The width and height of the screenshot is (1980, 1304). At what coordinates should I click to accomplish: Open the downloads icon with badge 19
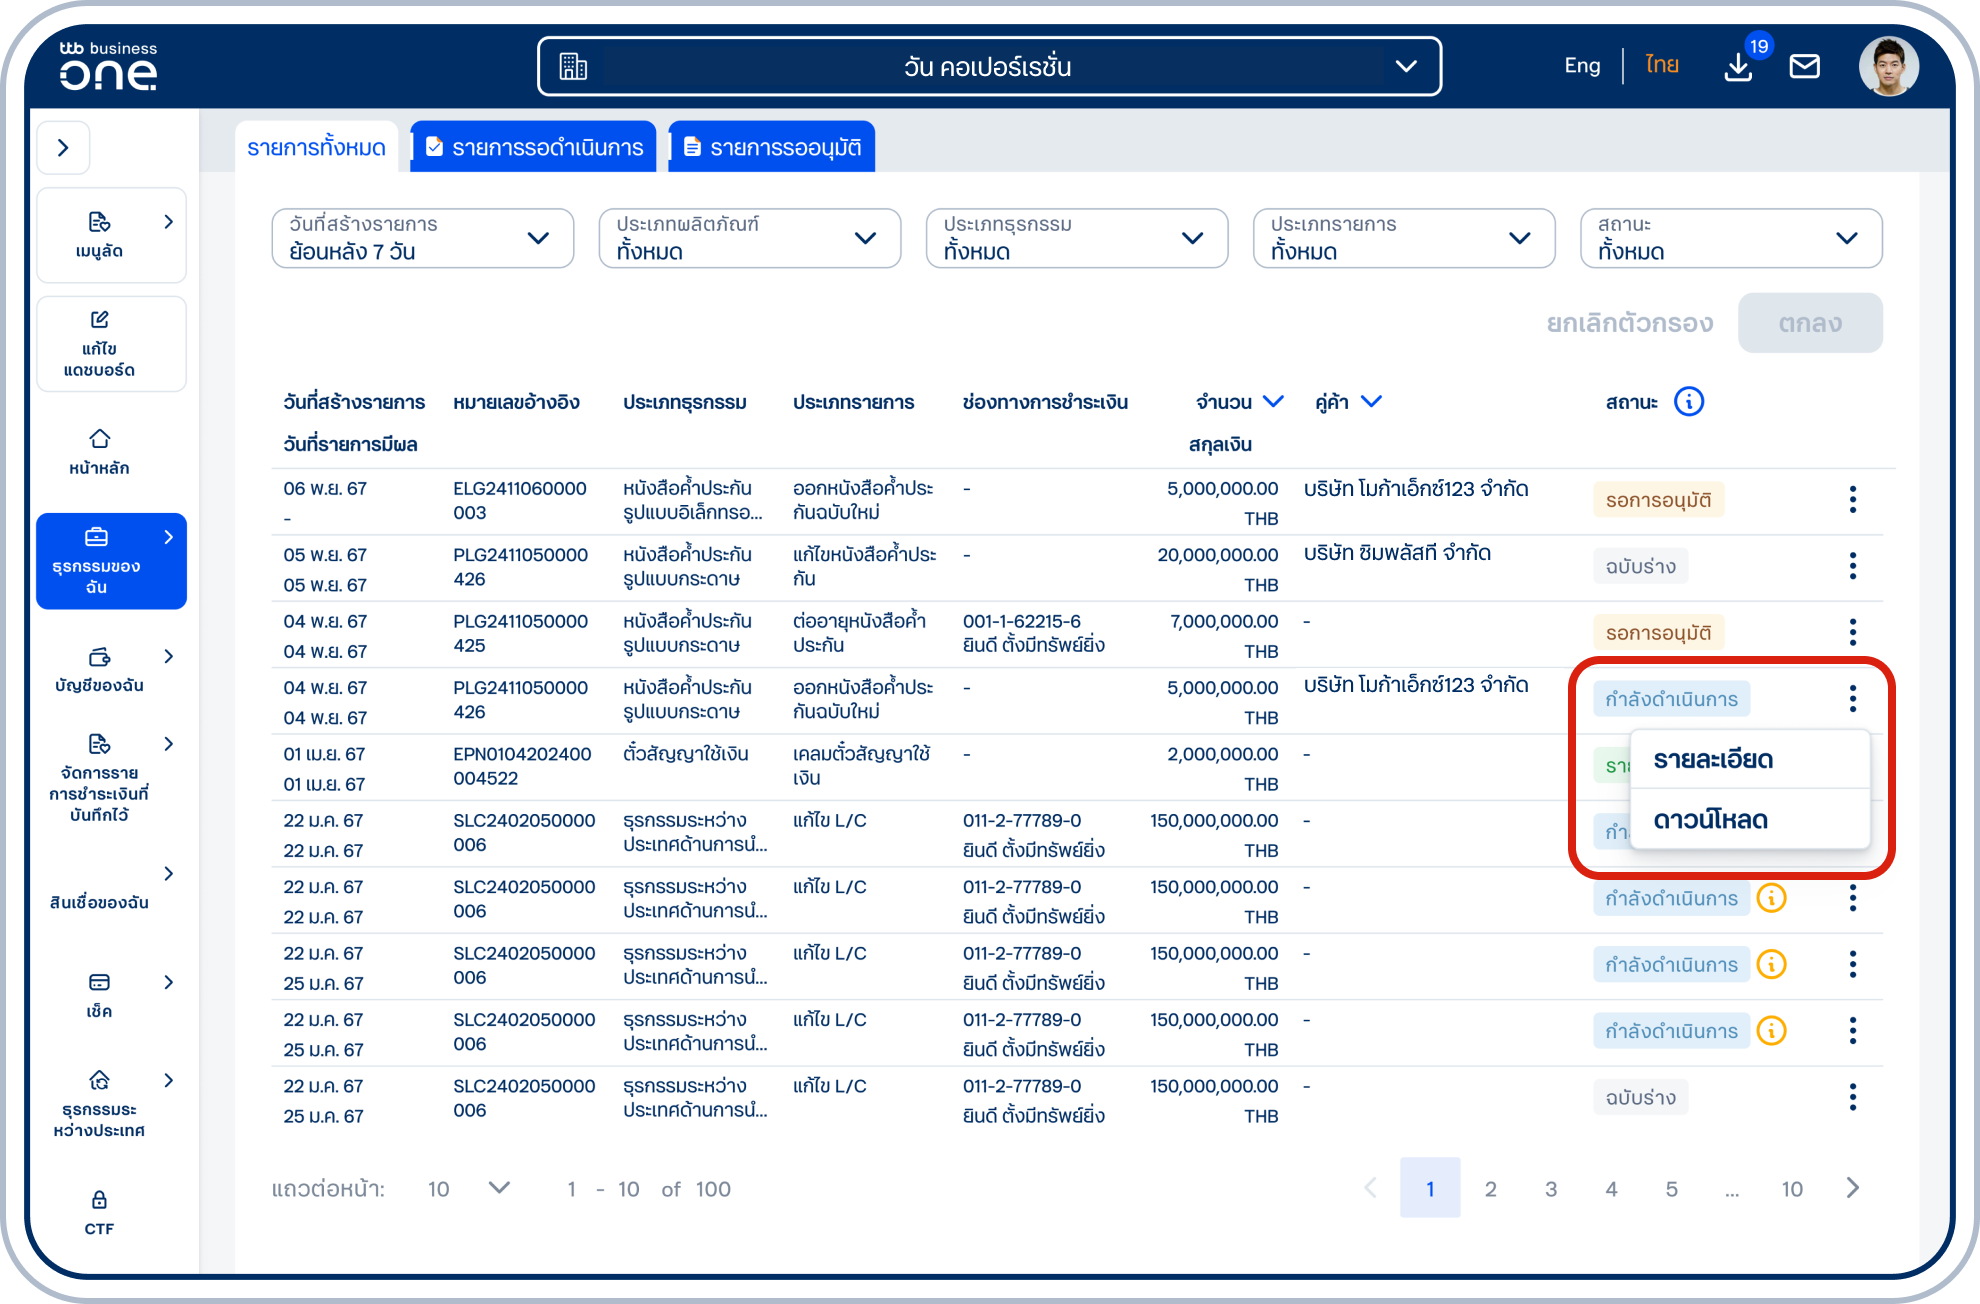[x=1738, y=67]
